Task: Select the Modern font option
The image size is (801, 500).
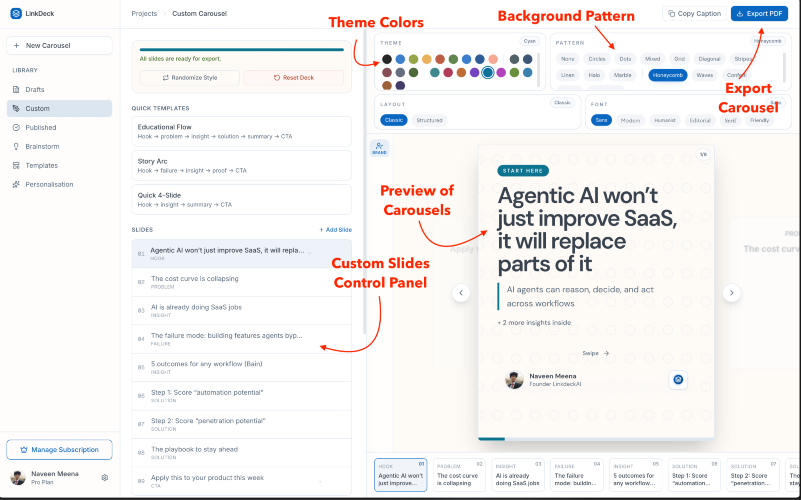Action: click(x=630, y=121)
